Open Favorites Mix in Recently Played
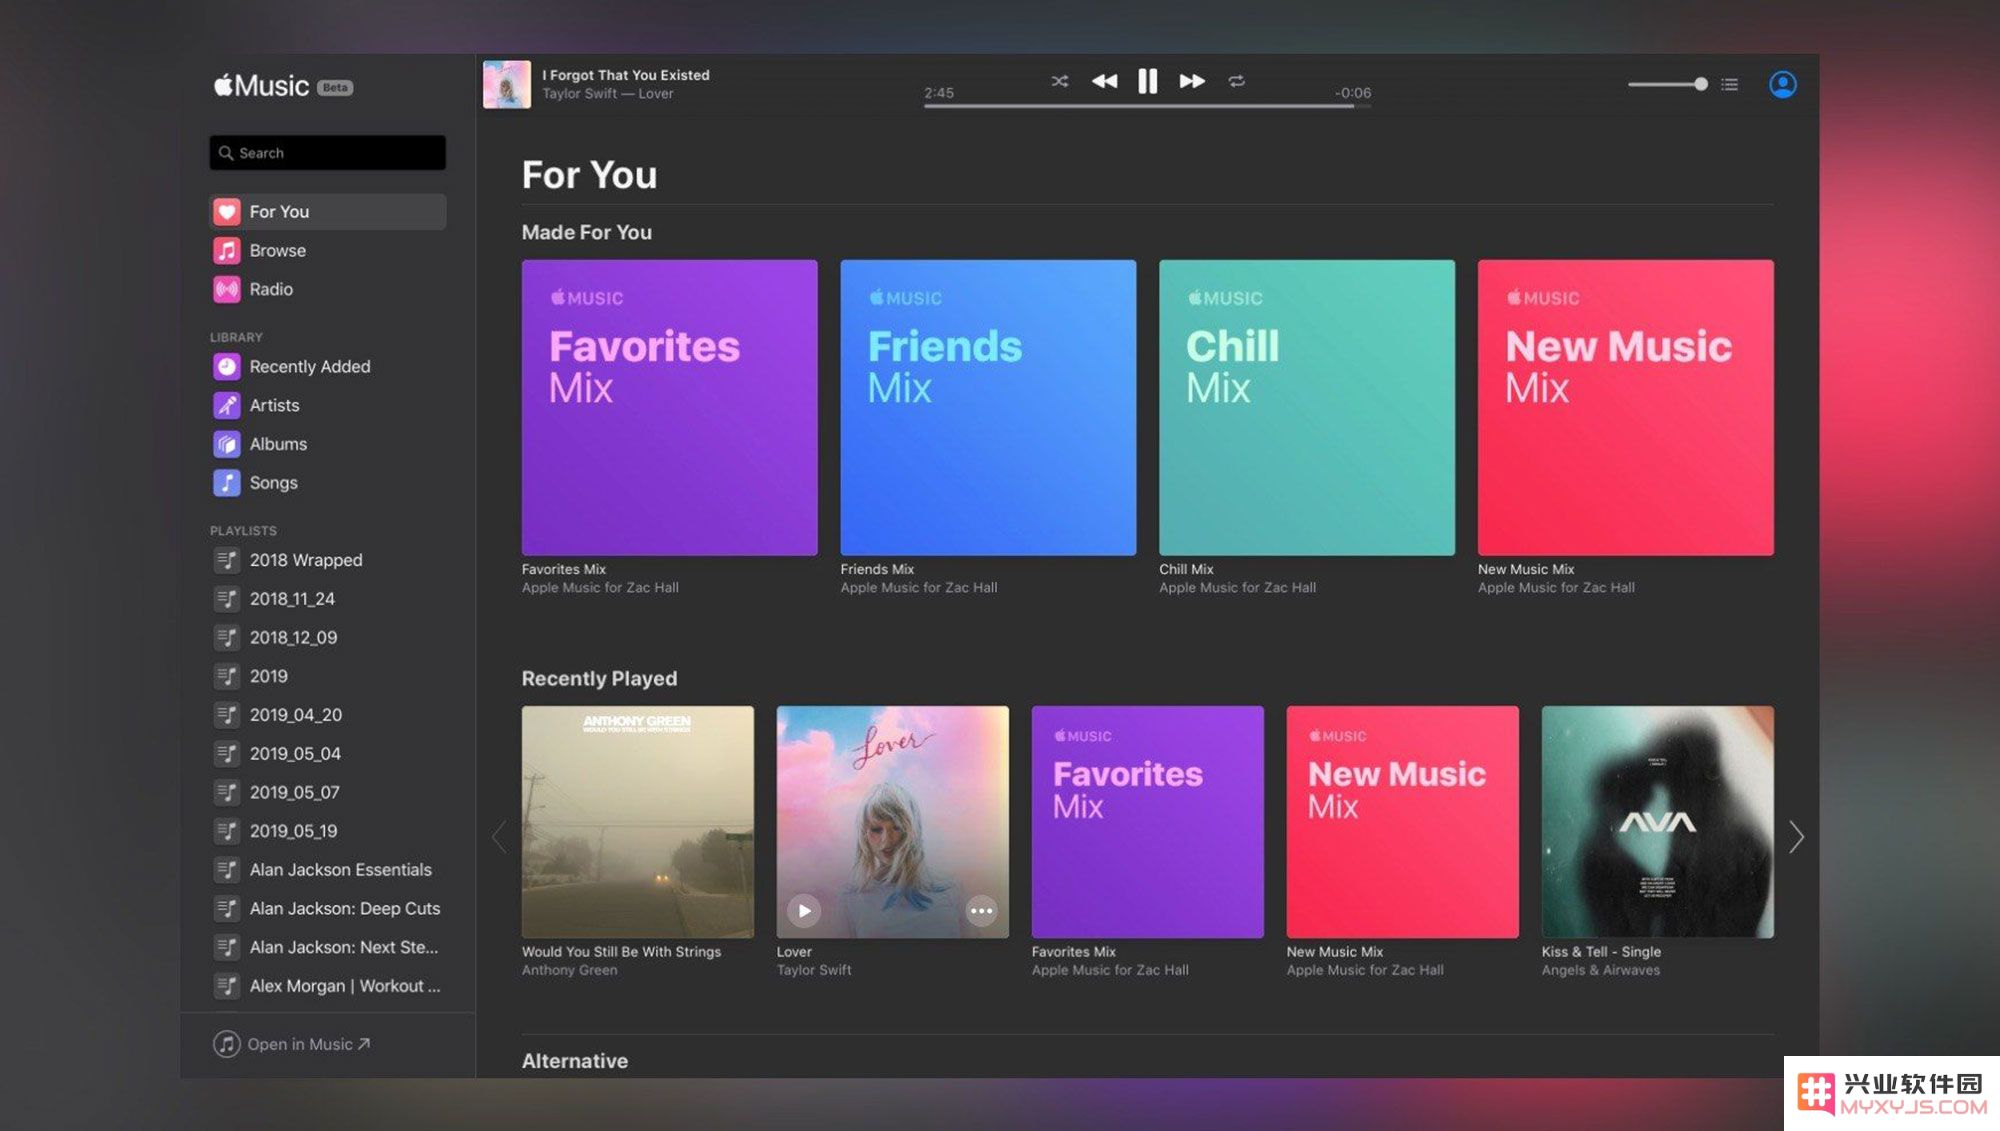The image size is (2000, 1131). [1147, 822]
